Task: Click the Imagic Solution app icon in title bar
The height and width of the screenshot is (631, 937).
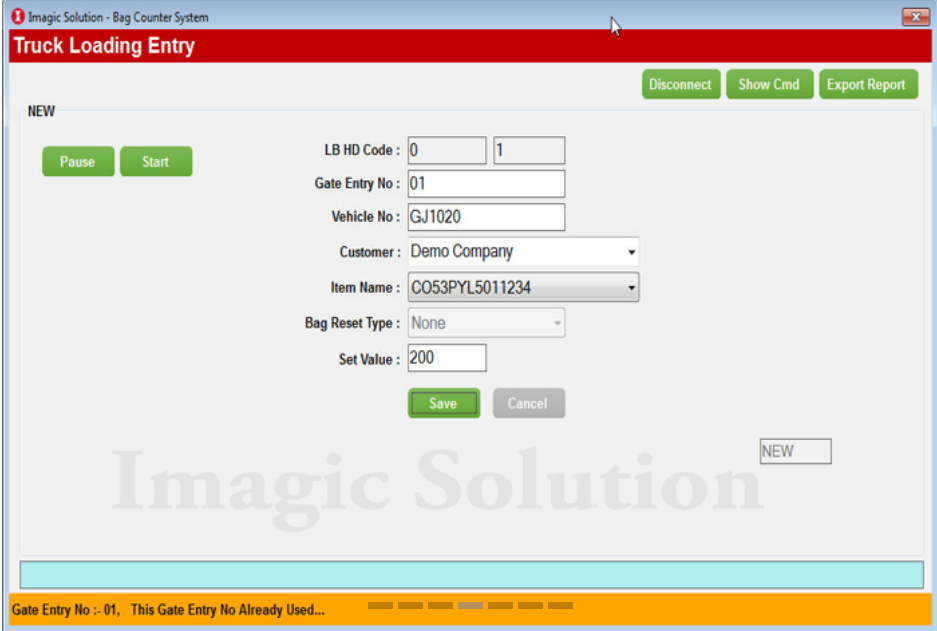Action: pyautogui.click(x=17, y=17)
